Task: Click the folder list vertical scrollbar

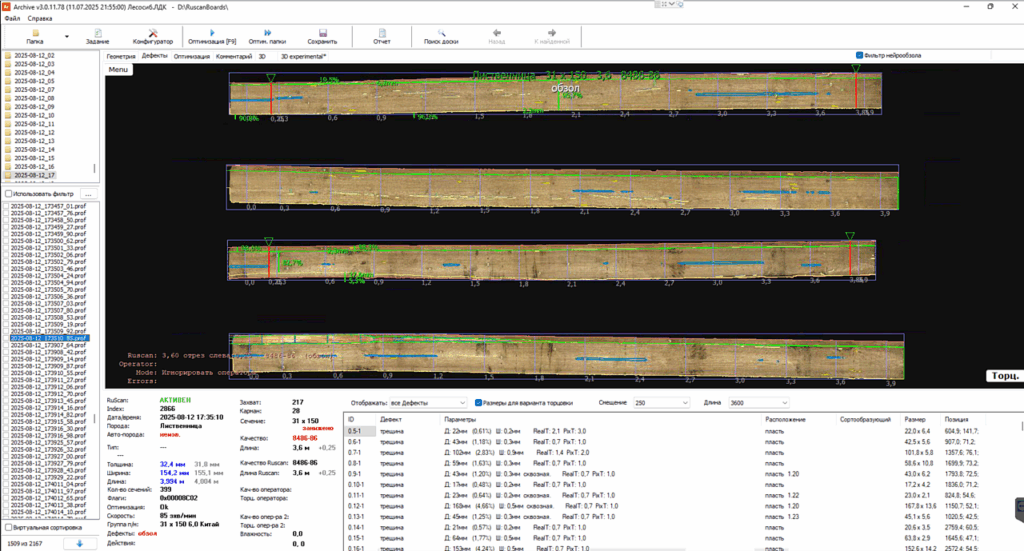Action: 95,168
